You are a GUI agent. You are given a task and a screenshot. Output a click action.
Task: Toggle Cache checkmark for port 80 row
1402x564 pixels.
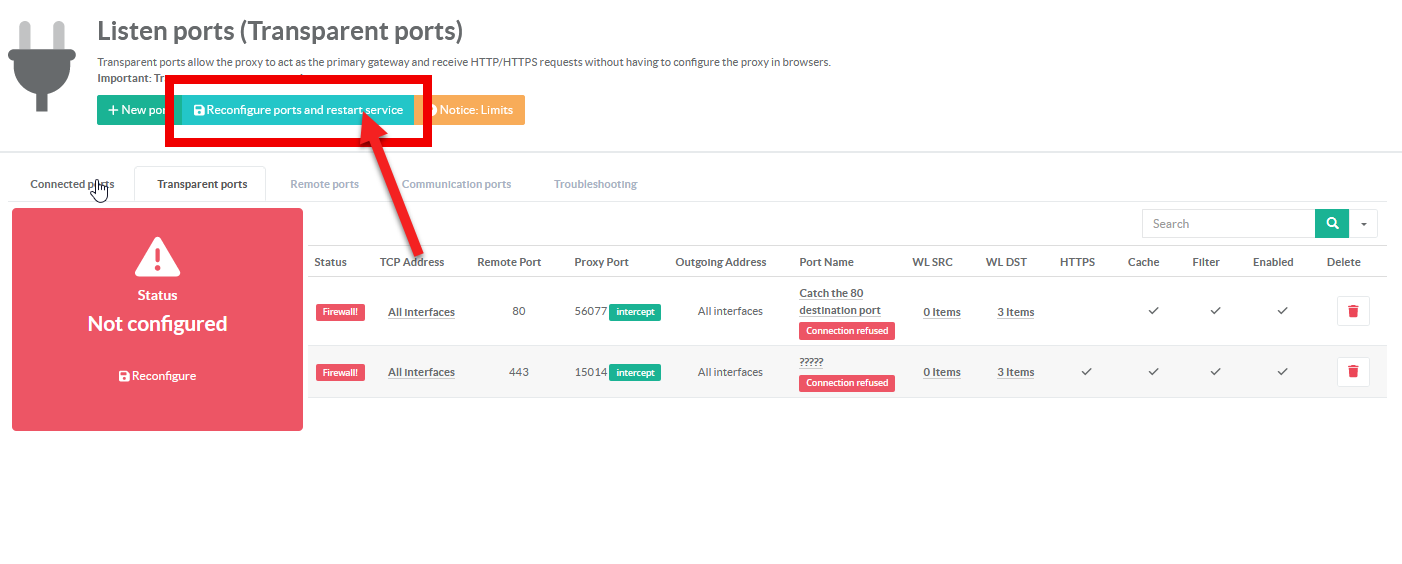pos(1153,311)
